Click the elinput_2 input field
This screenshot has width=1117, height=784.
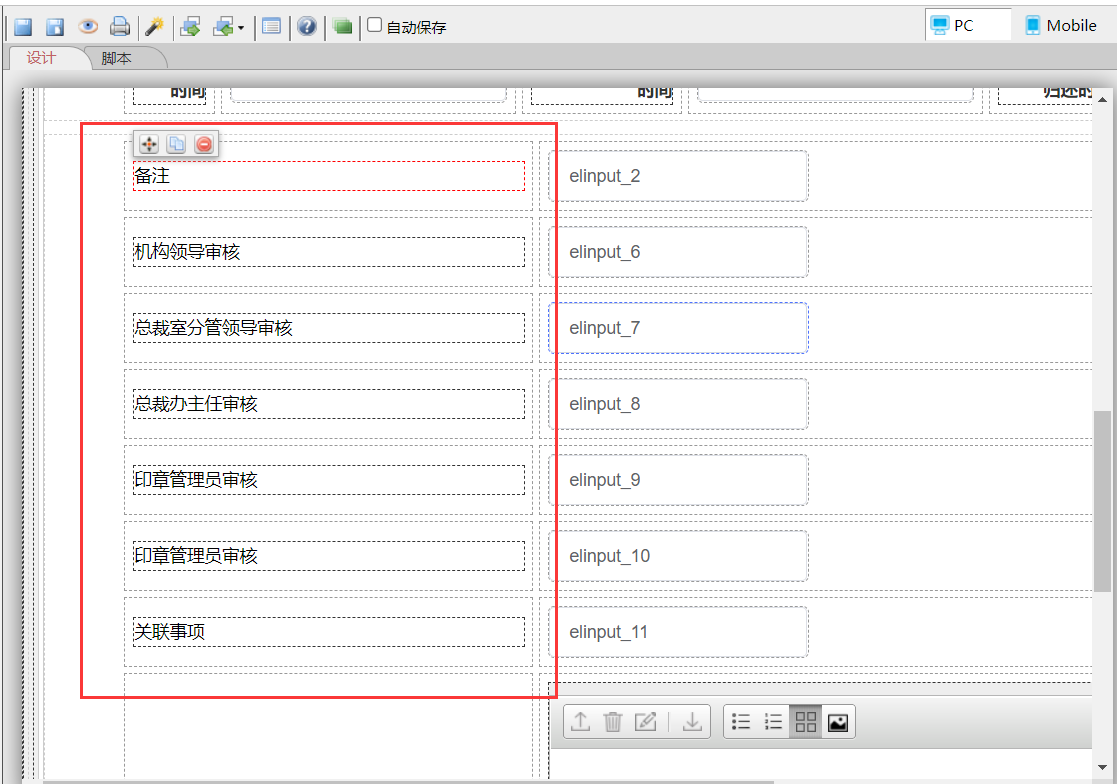pos(678,176)
